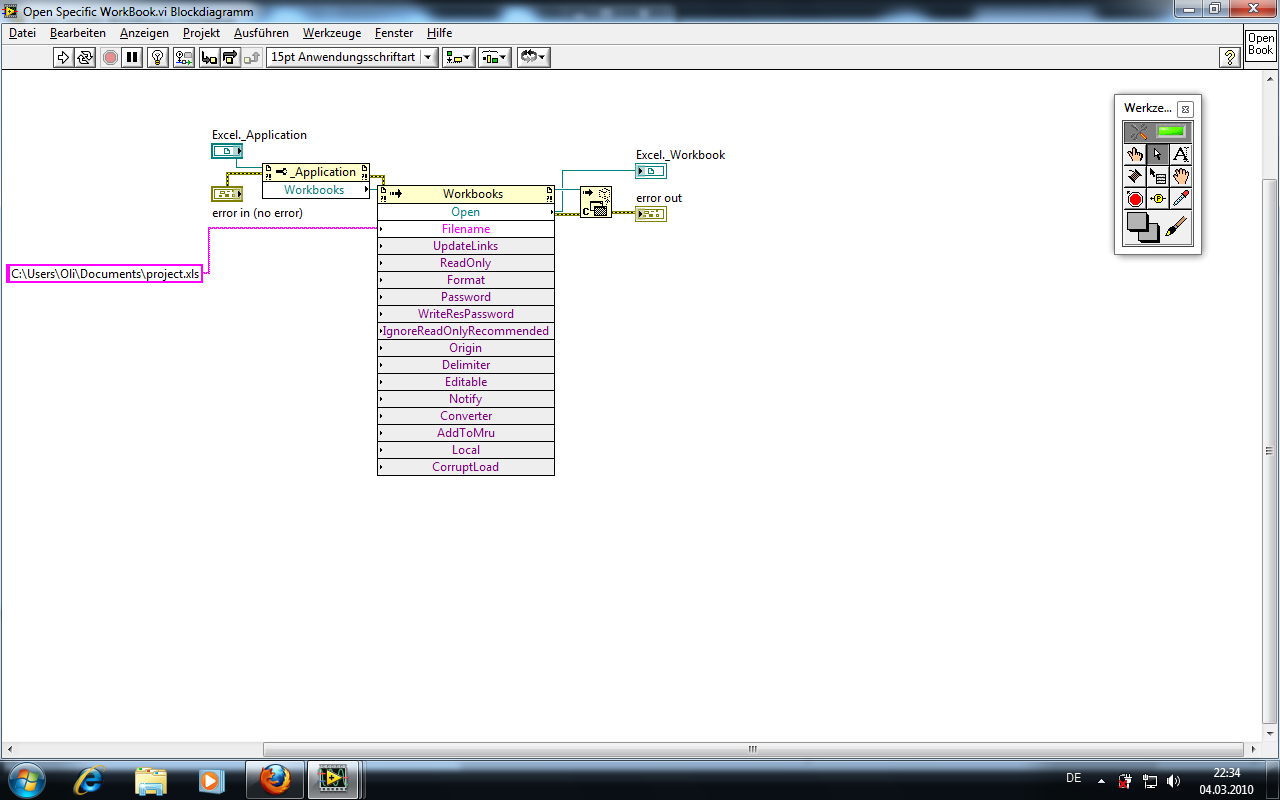The width and height of the screenshot is (1280, 800).
Task: Open Firefox from the taskbar
Action: [275, 779]
